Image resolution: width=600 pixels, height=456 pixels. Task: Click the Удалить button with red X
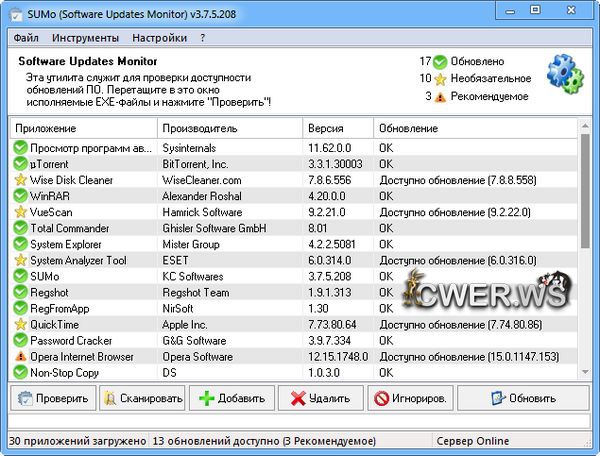point(320,398)
